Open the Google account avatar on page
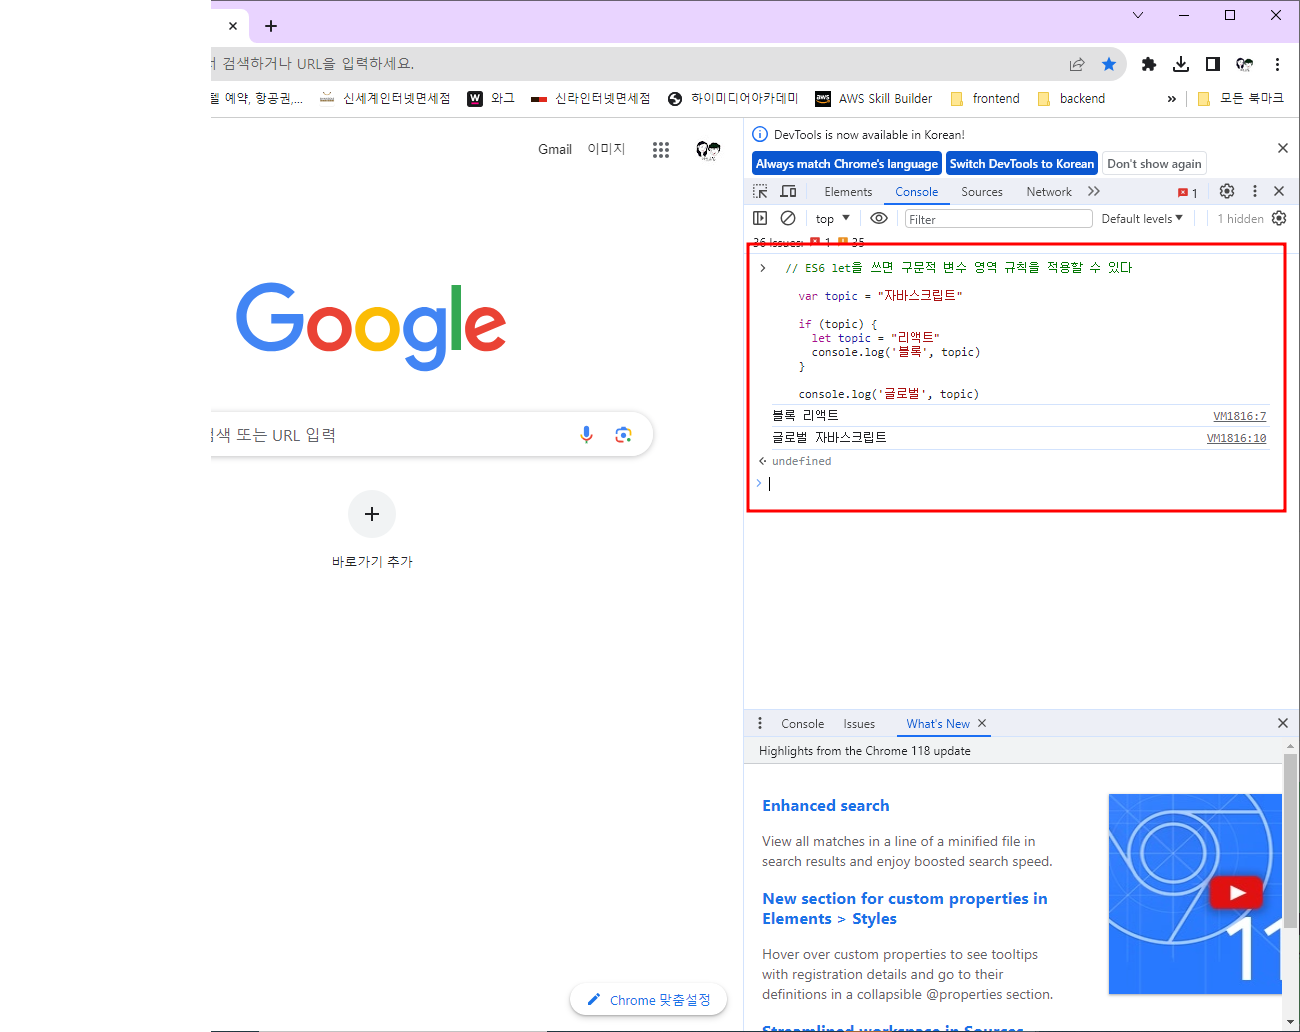Image resolution: width=1300 pixels, height=1032 pixels. pyautogui.click(x=708, y=150)
